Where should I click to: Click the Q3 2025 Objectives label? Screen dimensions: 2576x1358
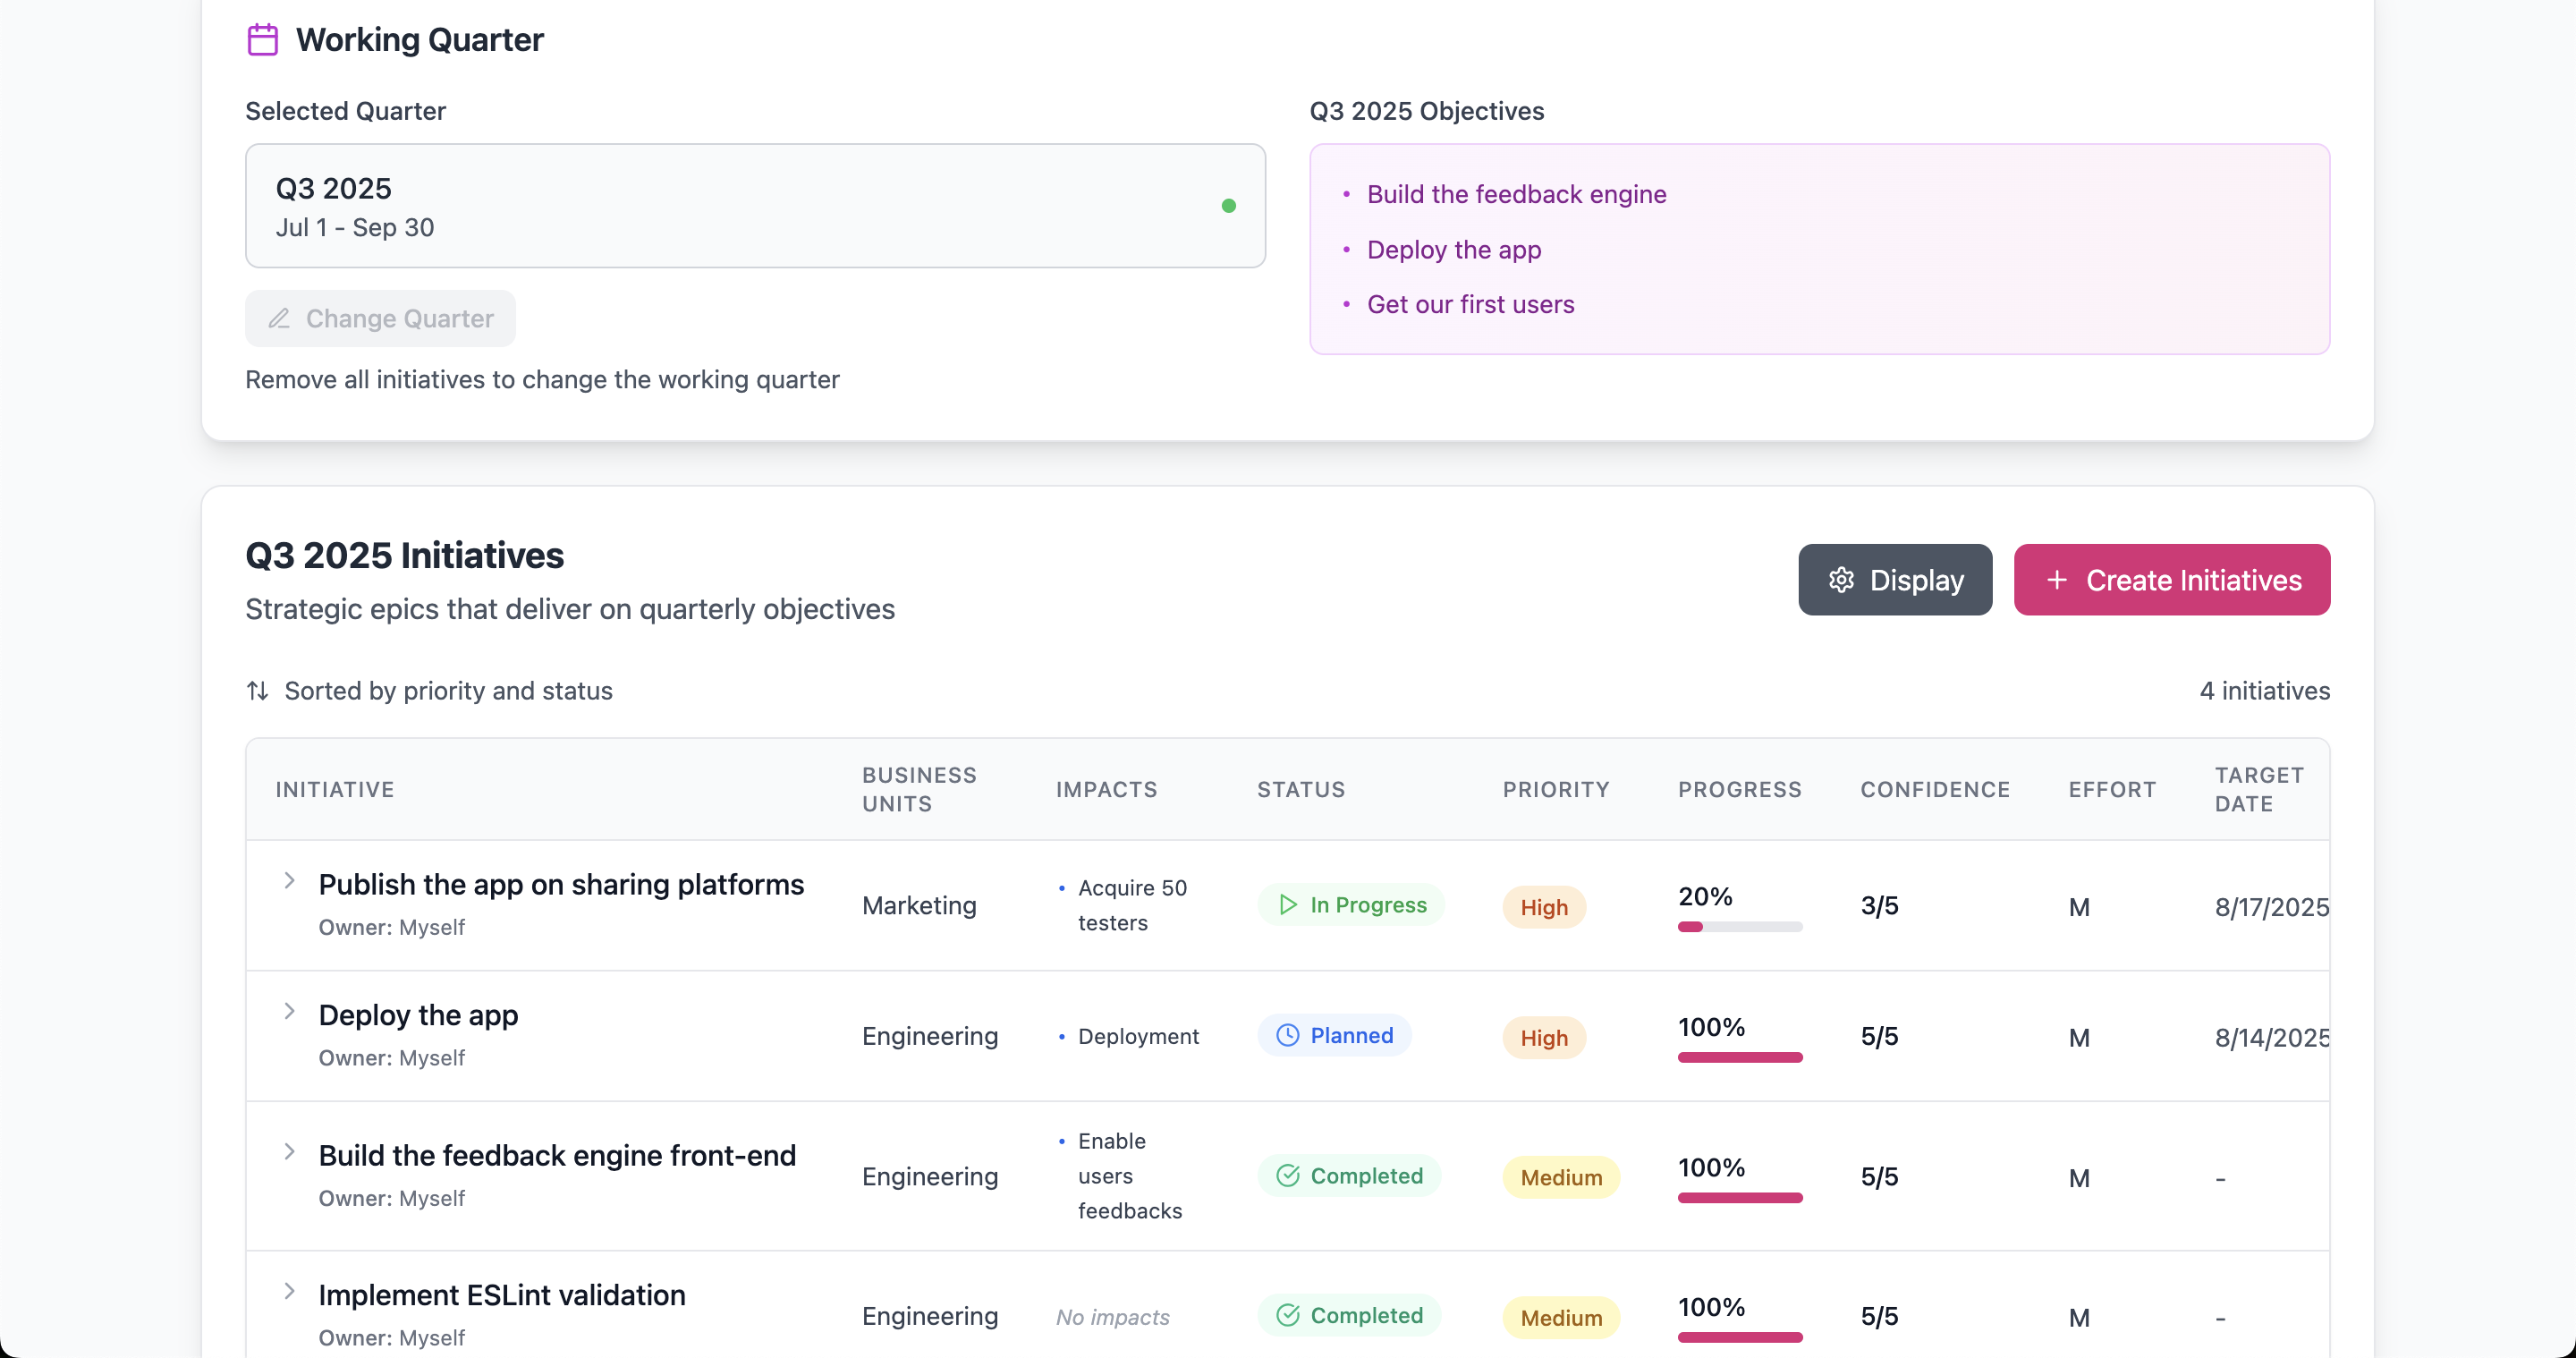(x=1427, y=111)
